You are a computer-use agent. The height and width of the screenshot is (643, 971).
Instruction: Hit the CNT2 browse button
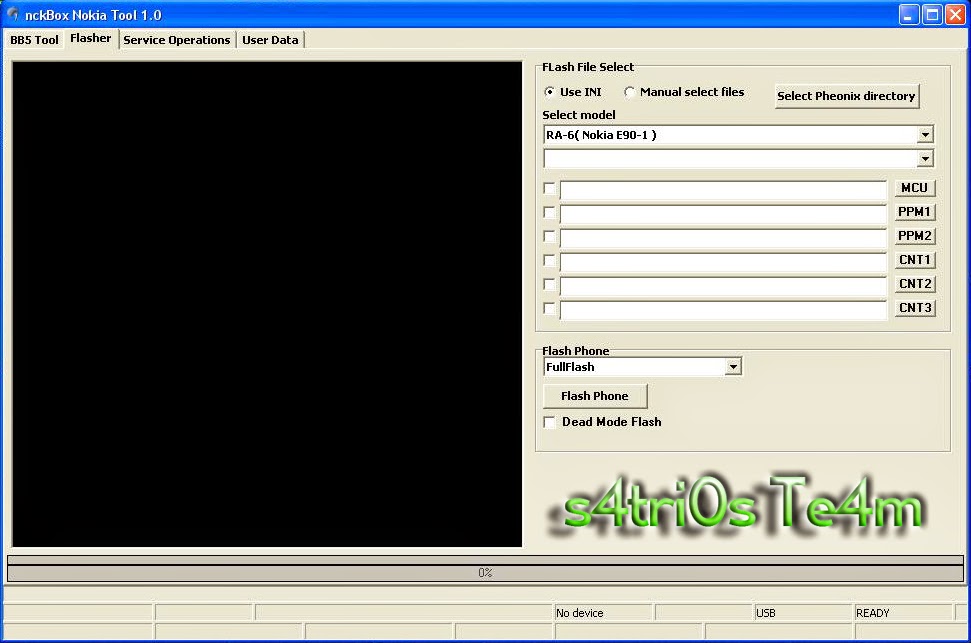tap(915, 284)
